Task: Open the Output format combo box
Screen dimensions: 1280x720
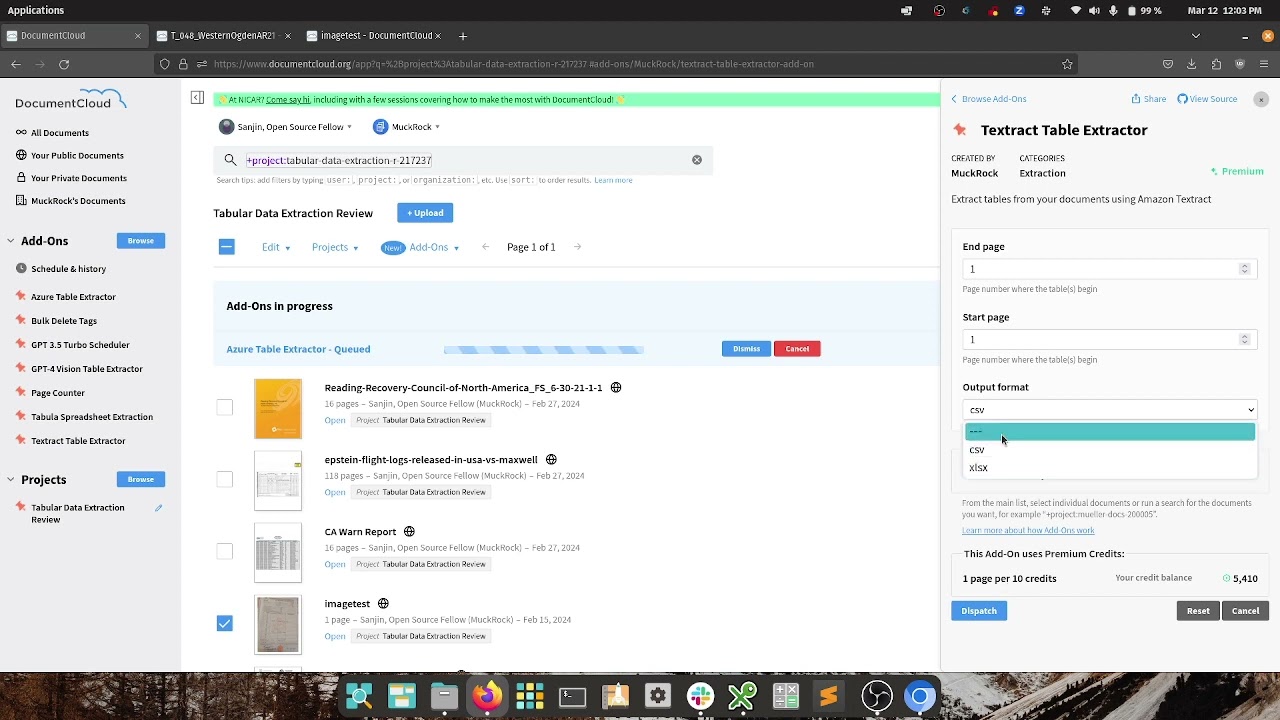Action: [1109, 410]
